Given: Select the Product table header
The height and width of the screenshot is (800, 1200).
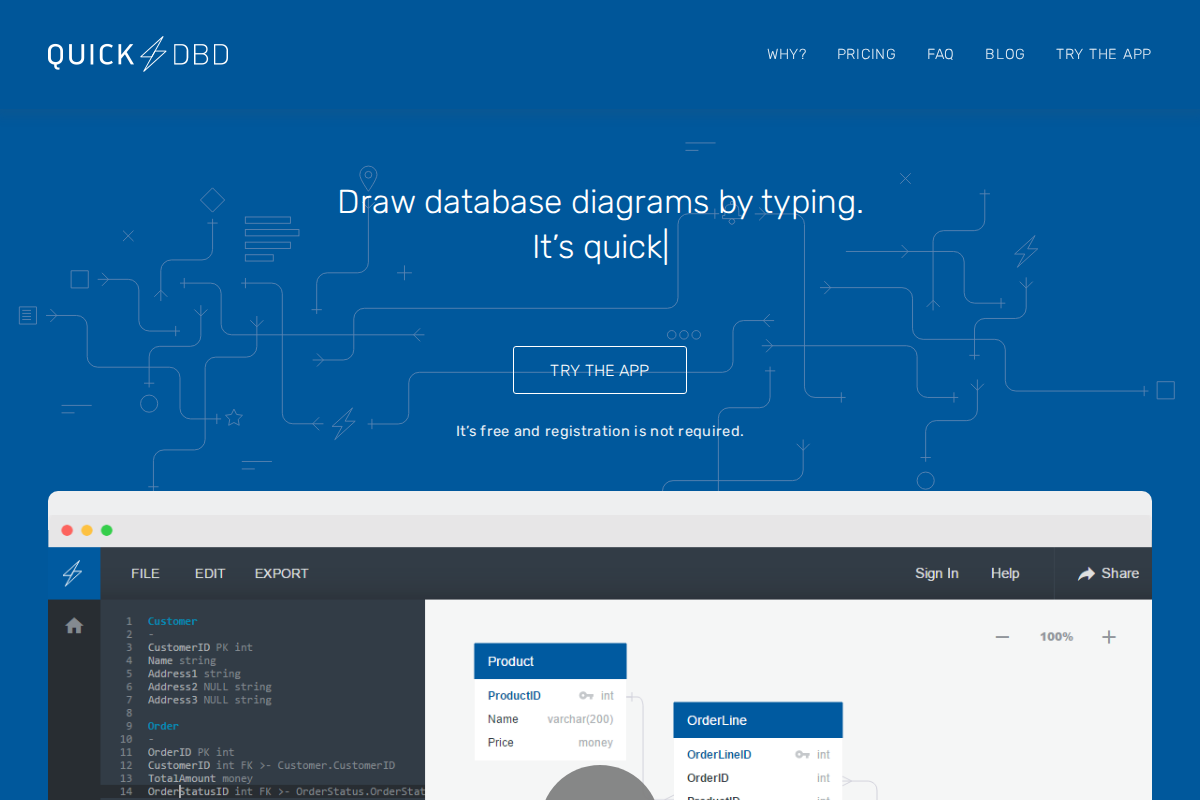Looking at the screenshot, I should tap(550, 661).
